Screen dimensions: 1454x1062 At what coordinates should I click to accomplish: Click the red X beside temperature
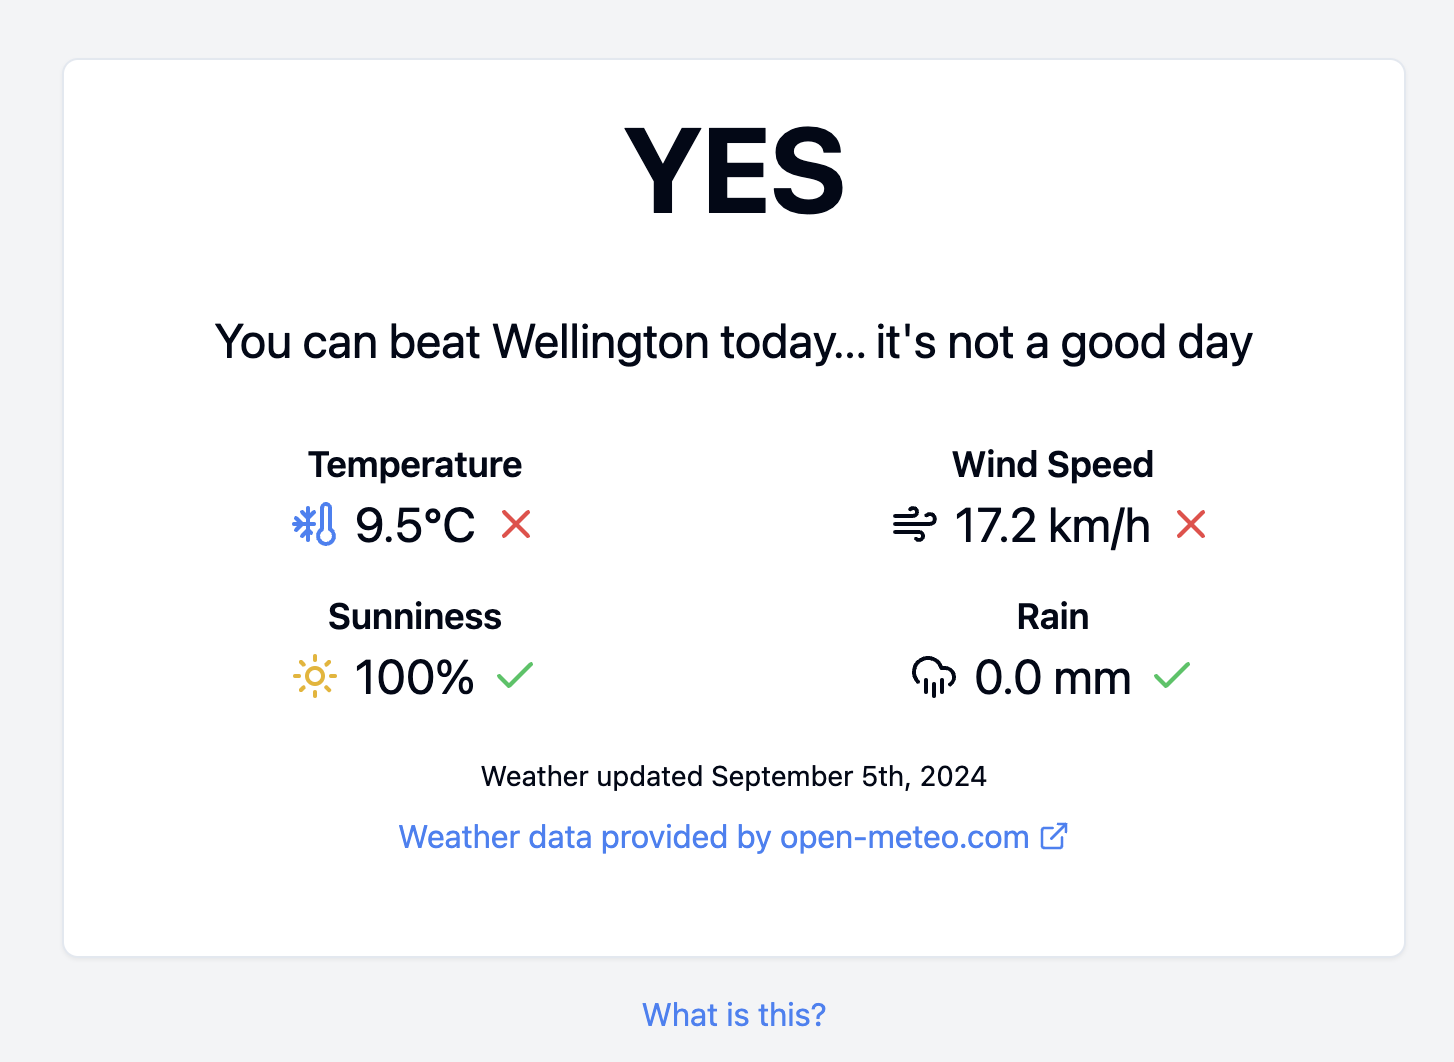tap(516, 524)
